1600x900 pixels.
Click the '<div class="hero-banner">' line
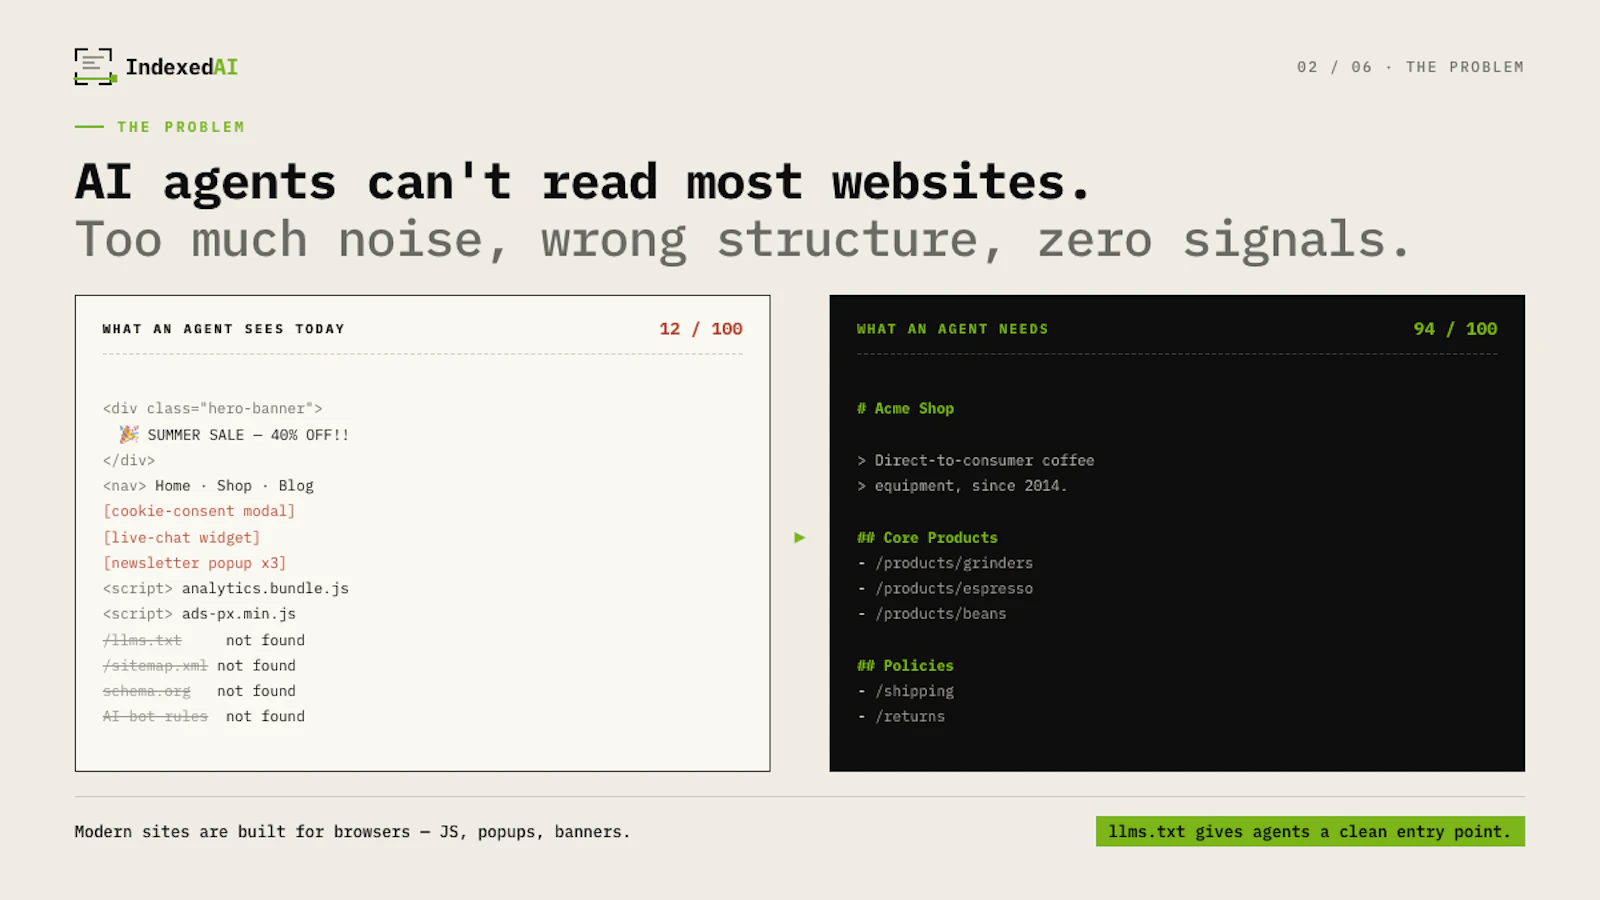[212, 409]
